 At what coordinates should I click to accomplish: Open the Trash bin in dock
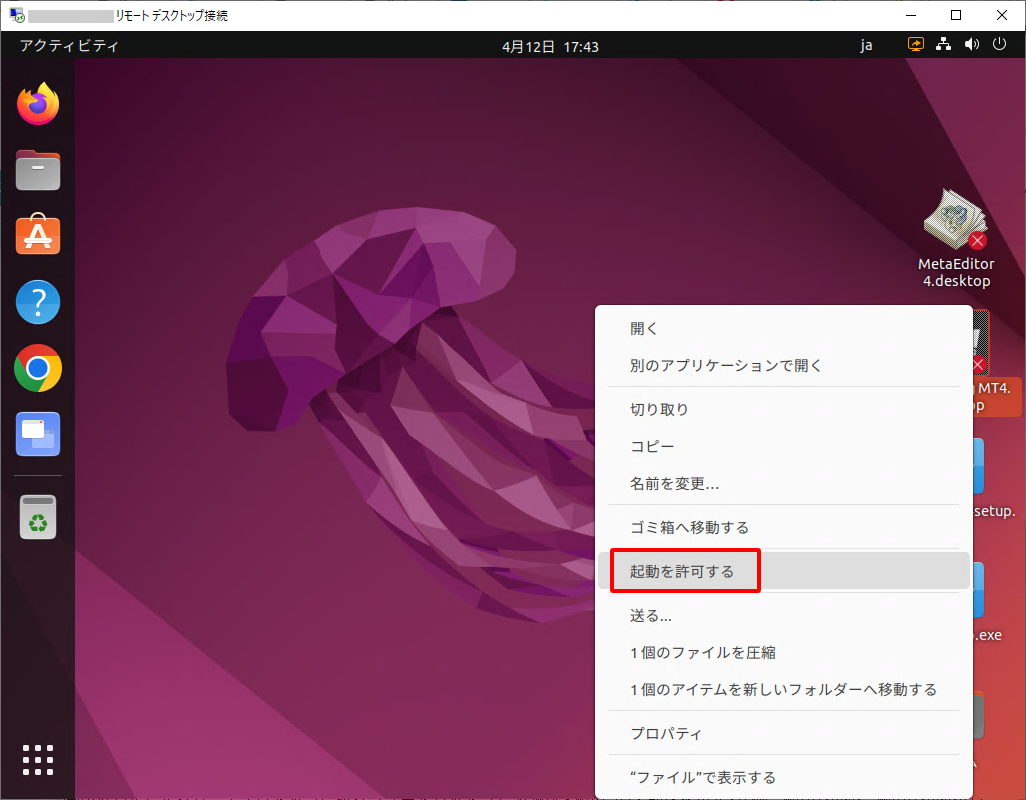click(x=38, y=517)
